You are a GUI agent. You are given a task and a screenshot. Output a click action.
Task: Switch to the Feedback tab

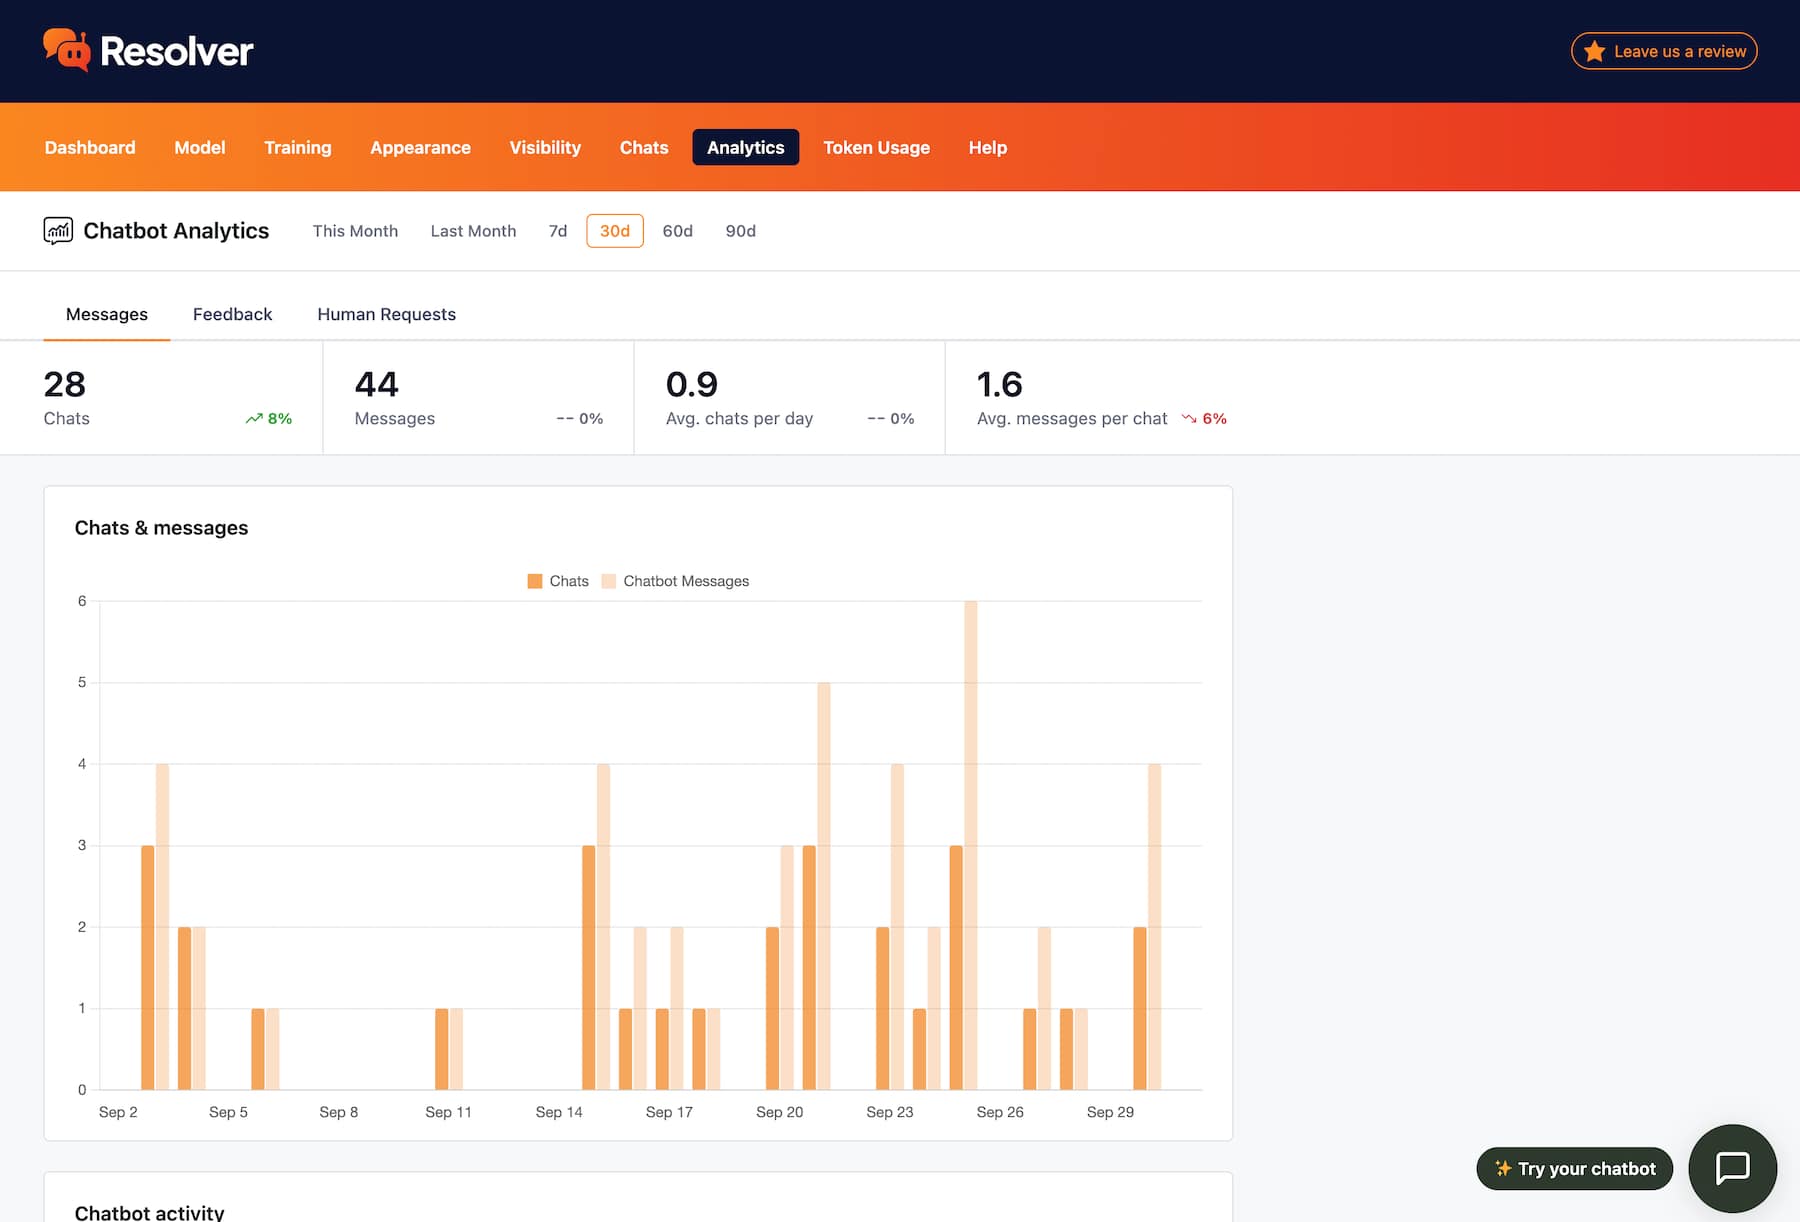pos(232,314)
